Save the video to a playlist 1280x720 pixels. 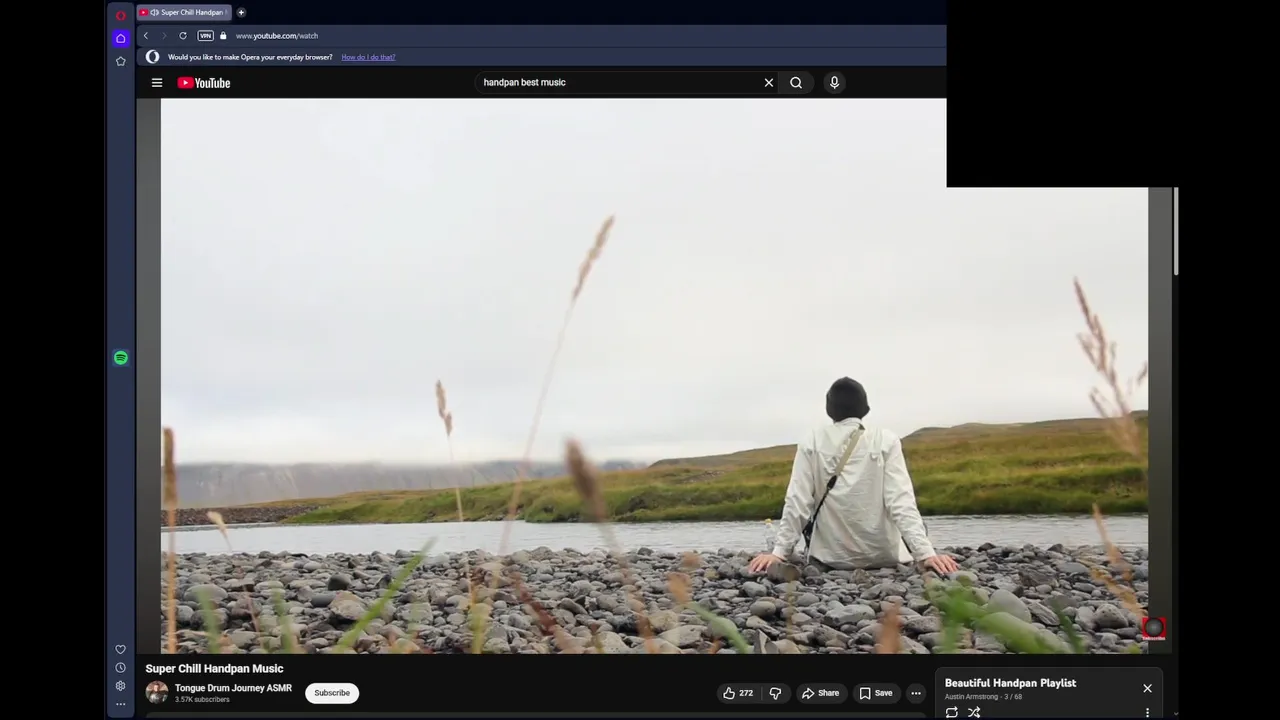[875, 693]
